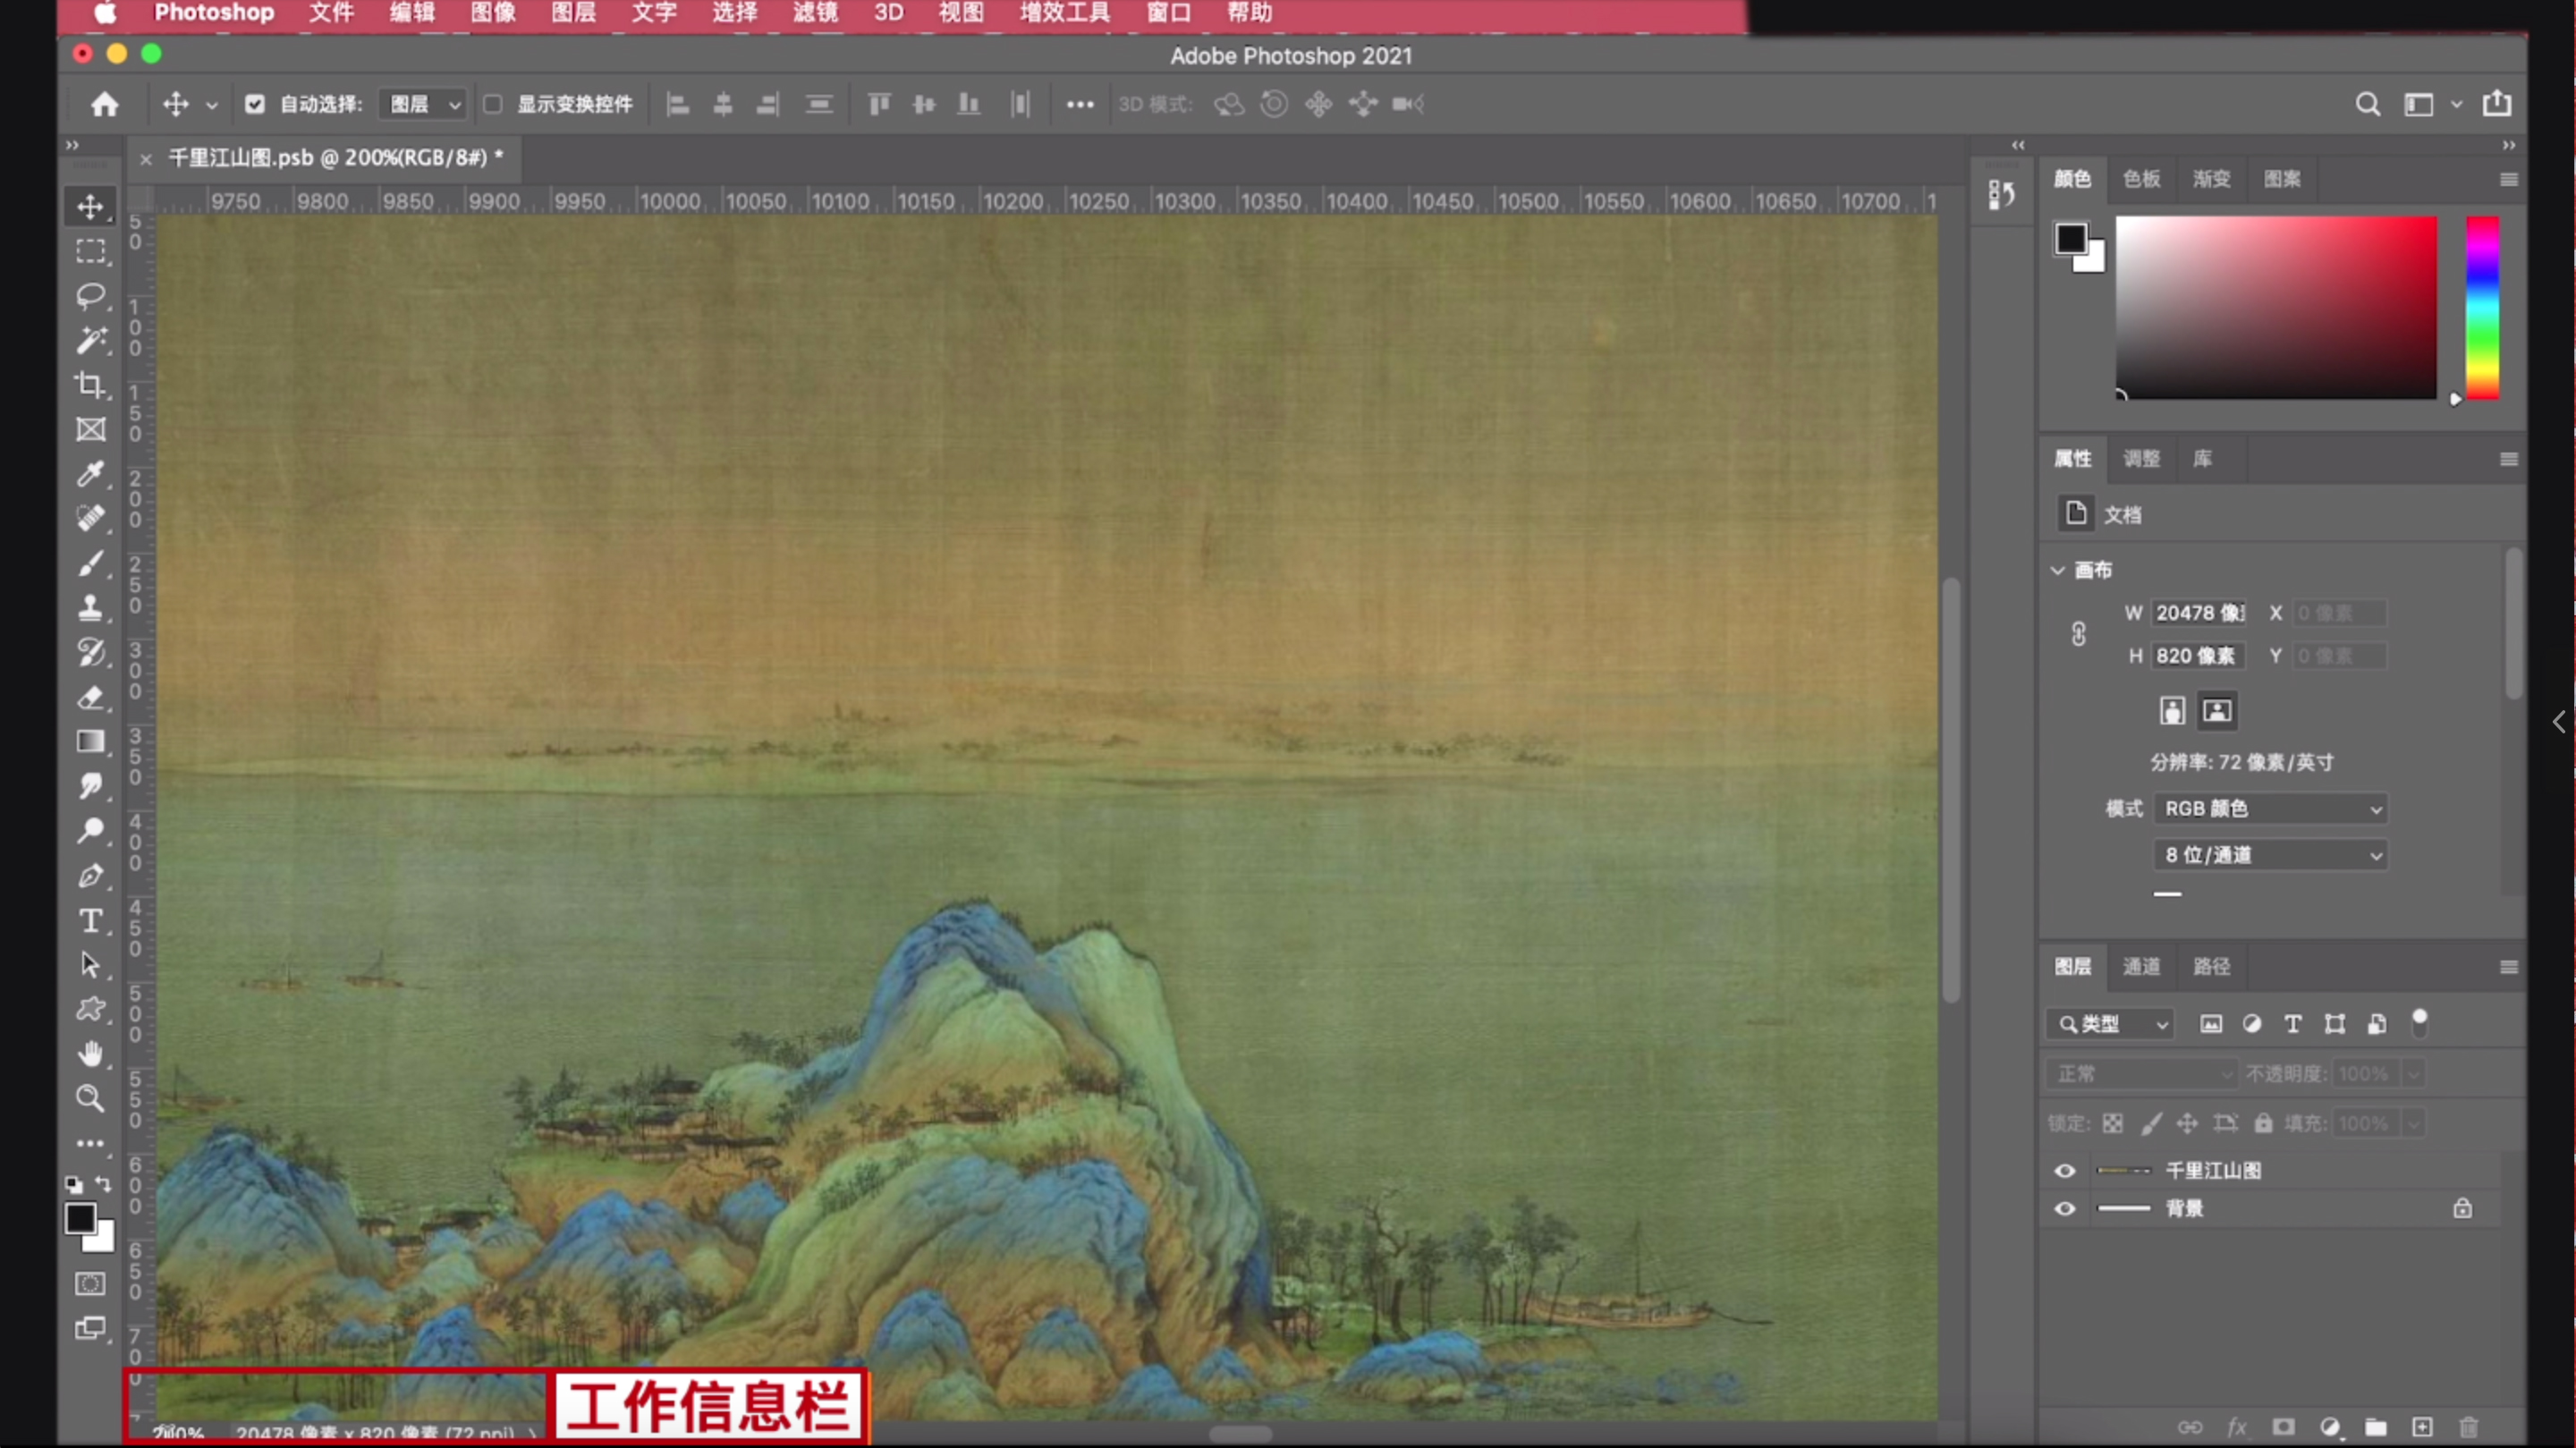
Task: Create a new group folder icon
Action: coord(2376,1427)
